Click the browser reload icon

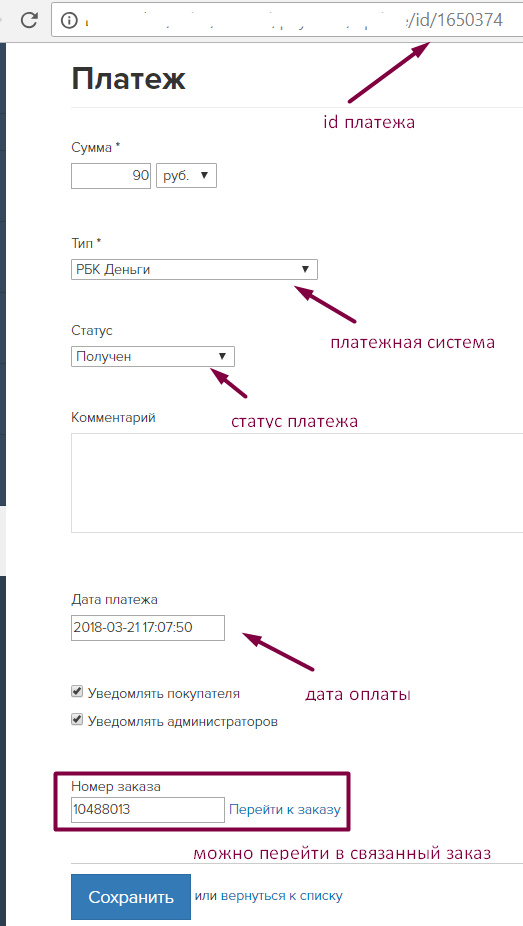(x=29, y=20)
